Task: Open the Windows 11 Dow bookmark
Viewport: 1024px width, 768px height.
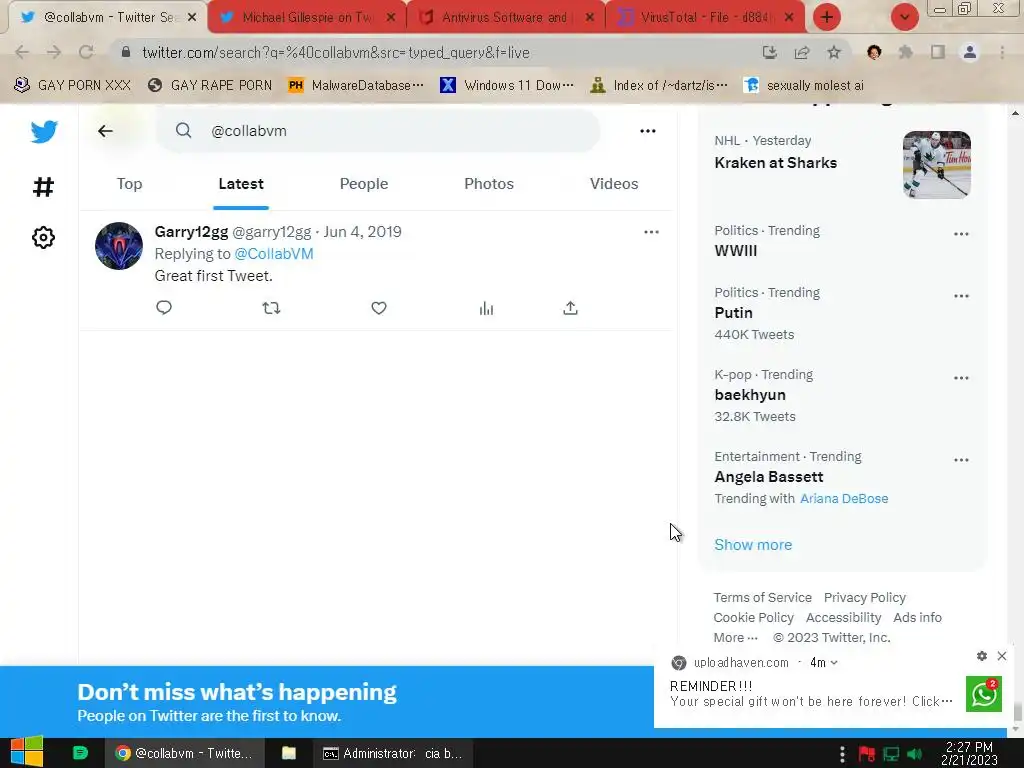Action: pos(507,86)
